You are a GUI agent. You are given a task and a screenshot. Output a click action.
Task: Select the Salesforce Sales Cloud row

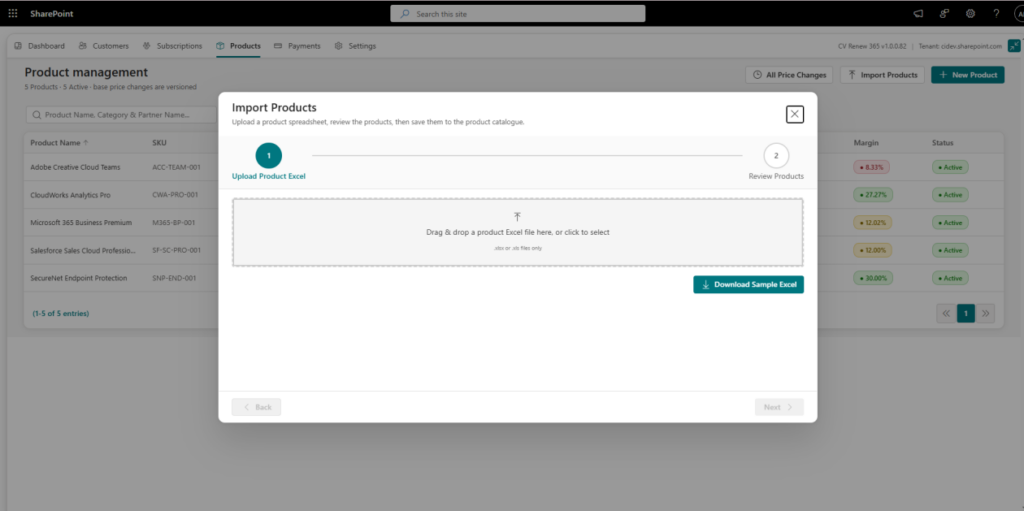[513, 250]
